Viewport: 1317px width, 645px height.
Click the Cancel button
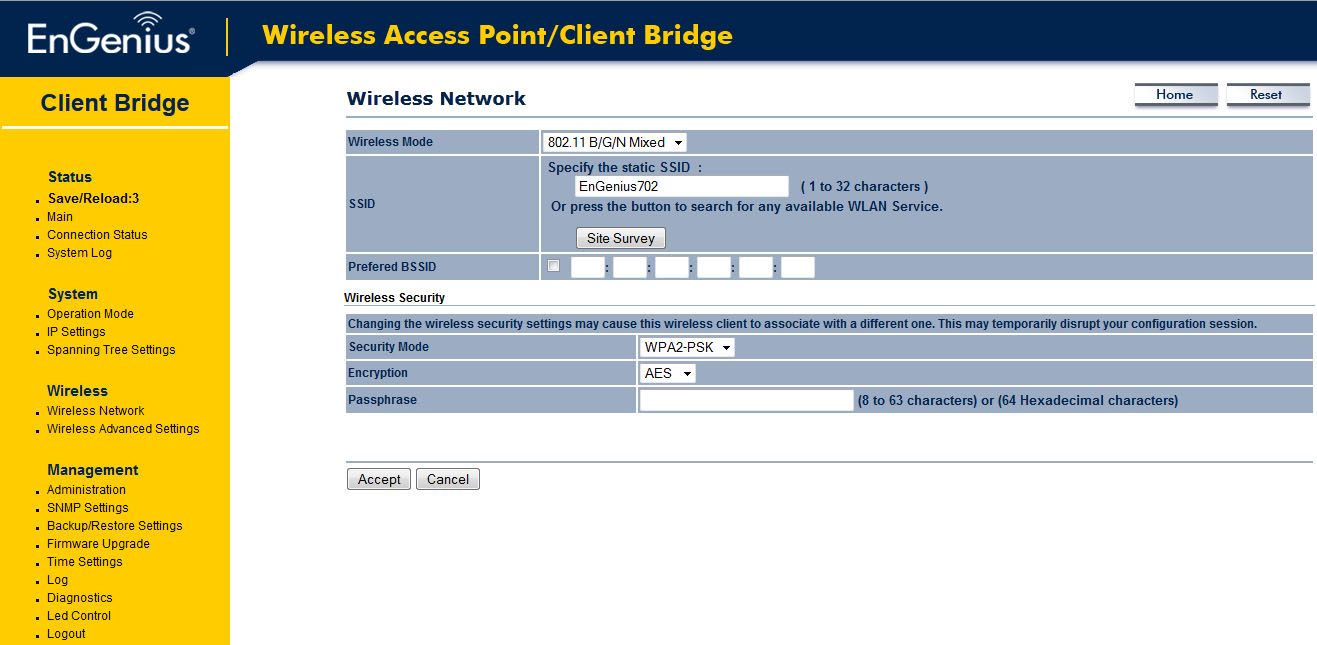click(x=448, y=479)
